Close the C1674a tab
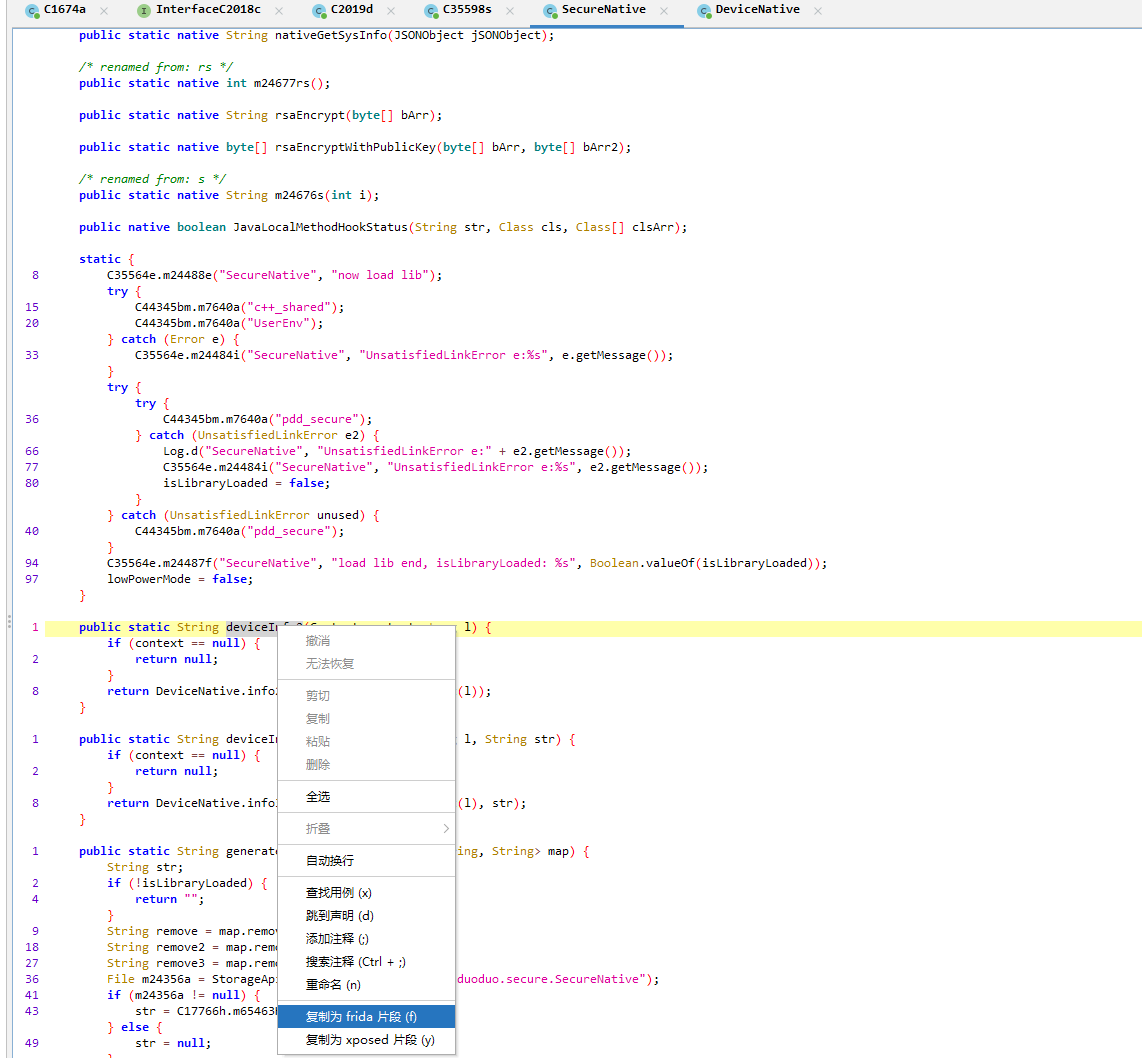1142x1058 pixels. click(104, 11)
